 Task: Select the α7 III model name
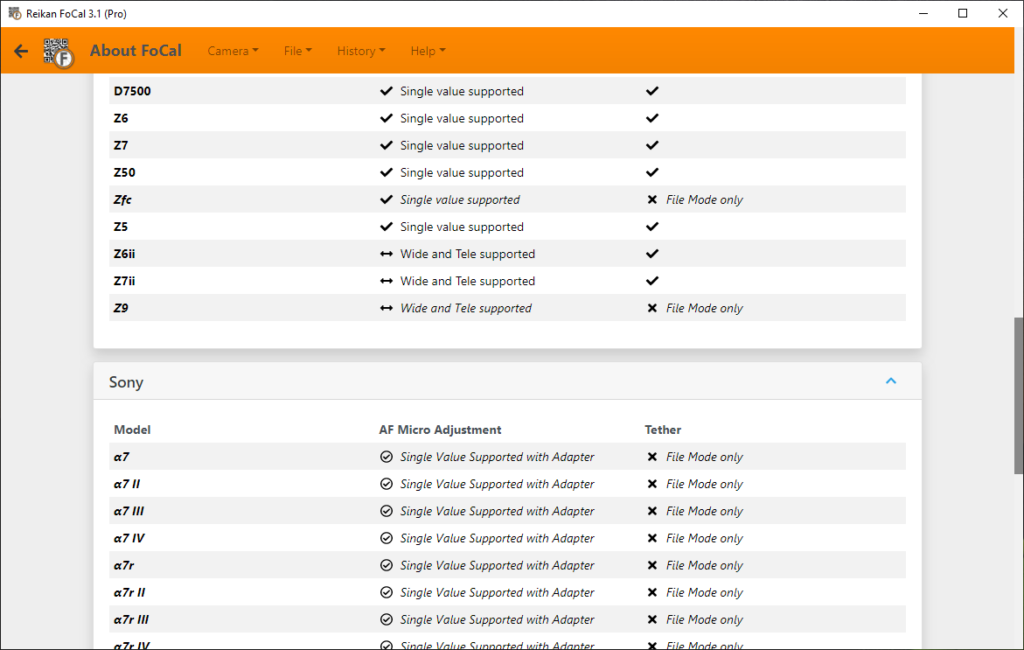tap(129, 512)
